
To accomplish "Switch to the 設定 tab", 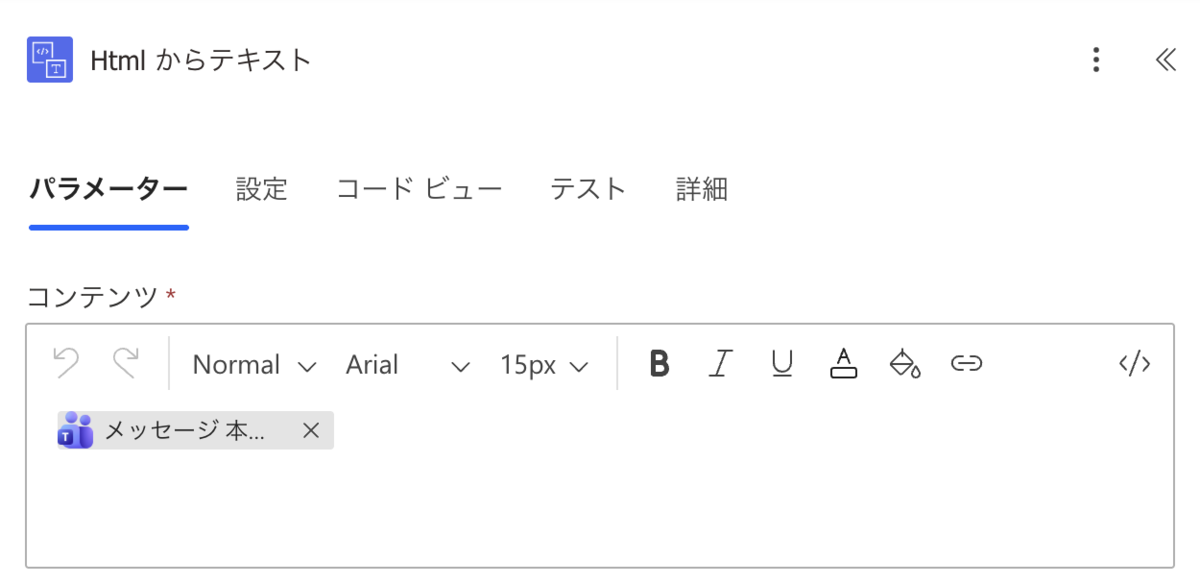I will [262, 189].
